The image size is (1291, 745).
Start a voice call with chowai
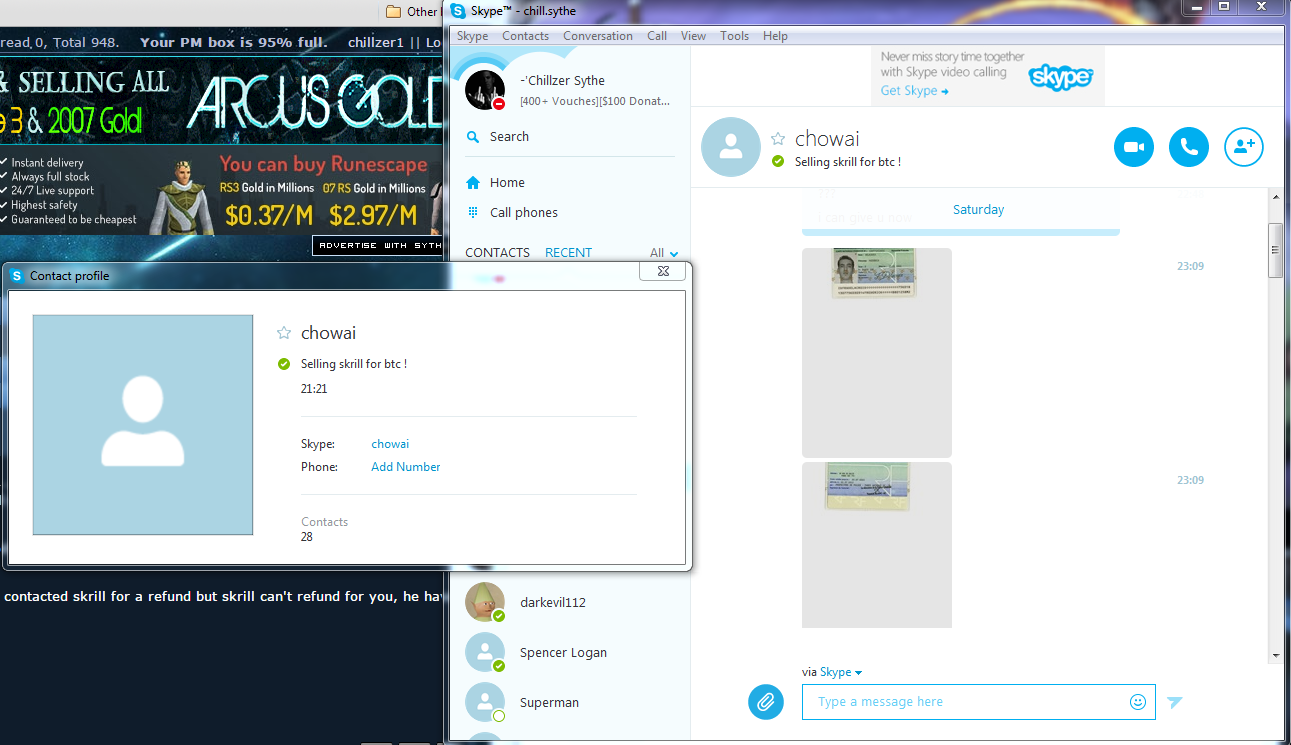point(1188,147)
